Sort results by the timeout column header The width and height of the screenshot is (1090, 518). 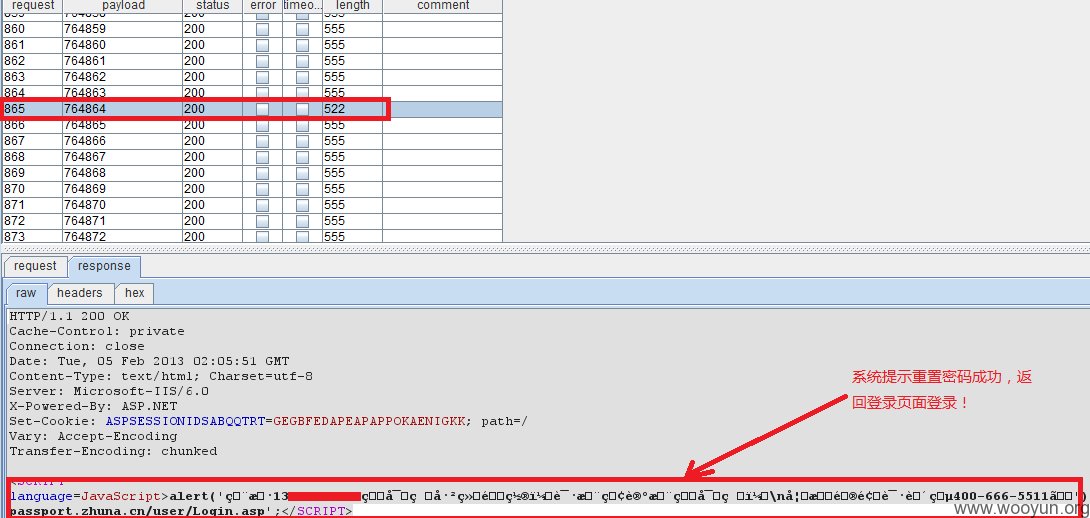click(302, 6)
